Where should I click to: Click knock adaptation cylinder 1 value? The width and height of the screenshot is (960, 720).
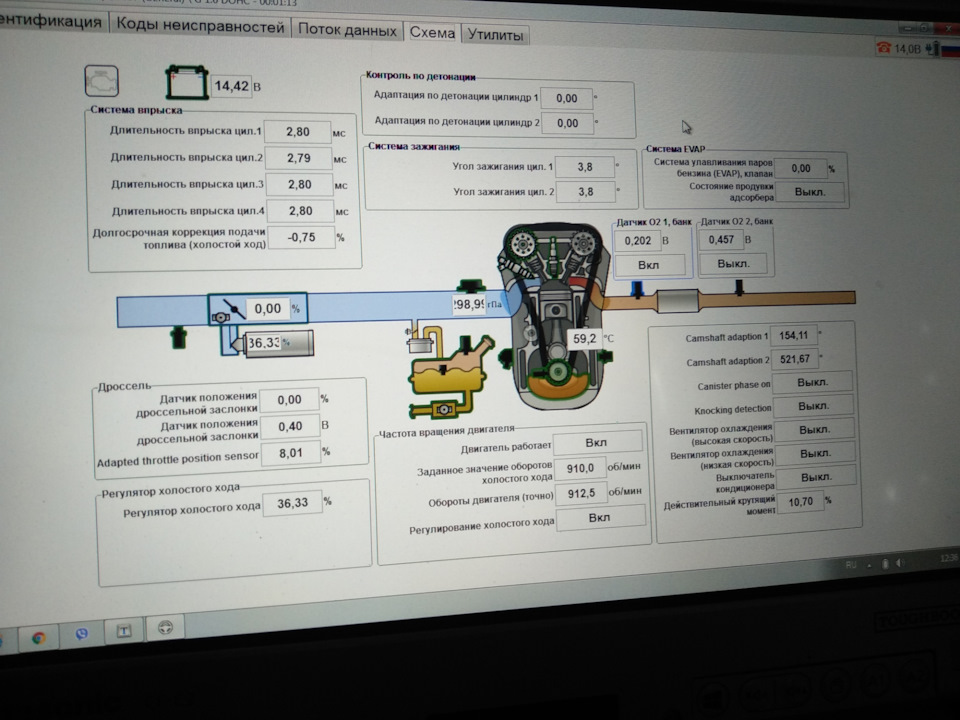pos(566,99)
